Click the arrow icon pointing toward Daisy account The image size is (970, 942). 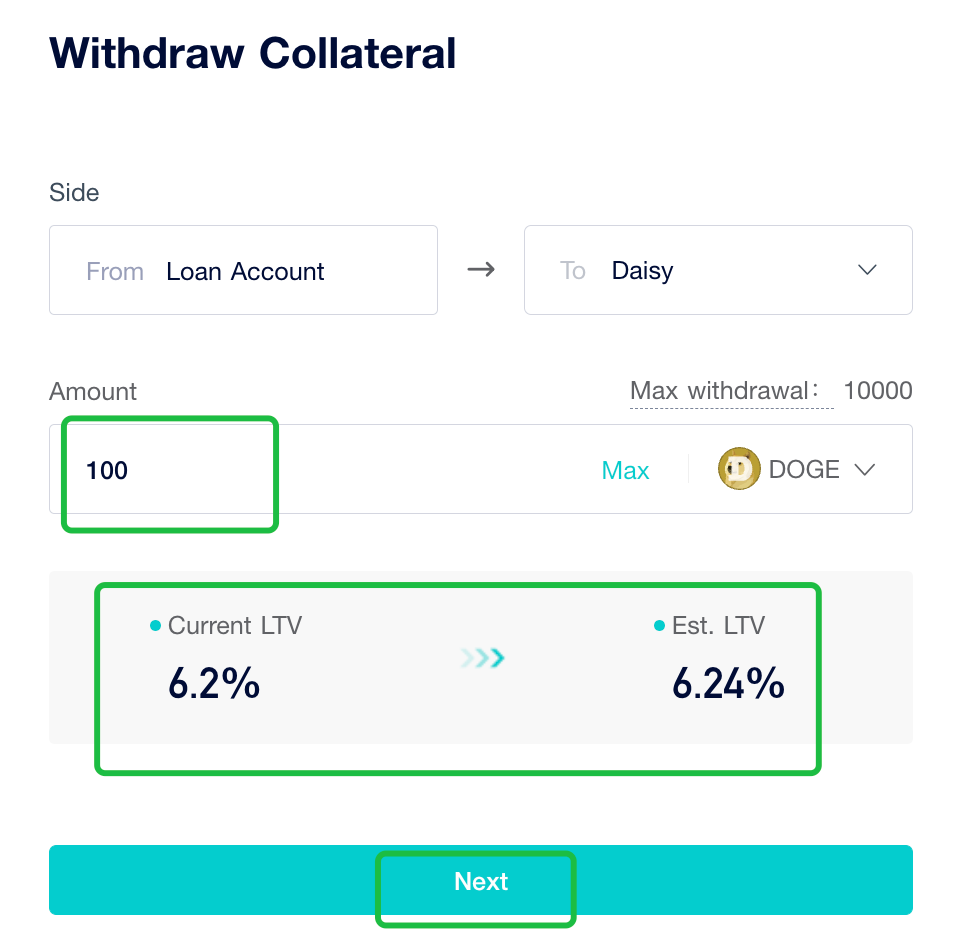pos(481,270)
